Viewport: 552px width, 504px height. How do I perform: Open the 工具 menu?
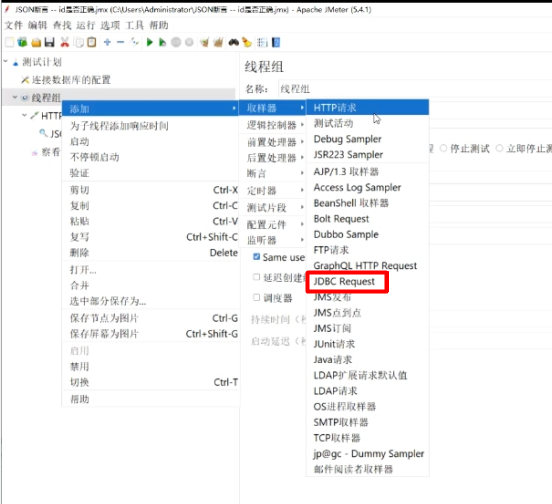coord(134,25)
